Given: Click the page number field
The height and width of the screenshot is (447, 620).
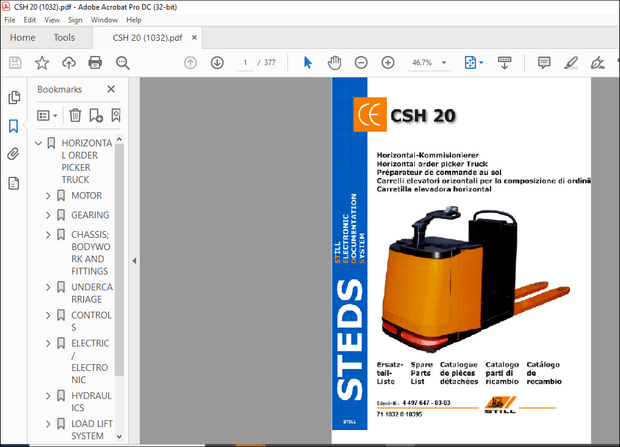Looking at the screenshot, I should (245, 63).
